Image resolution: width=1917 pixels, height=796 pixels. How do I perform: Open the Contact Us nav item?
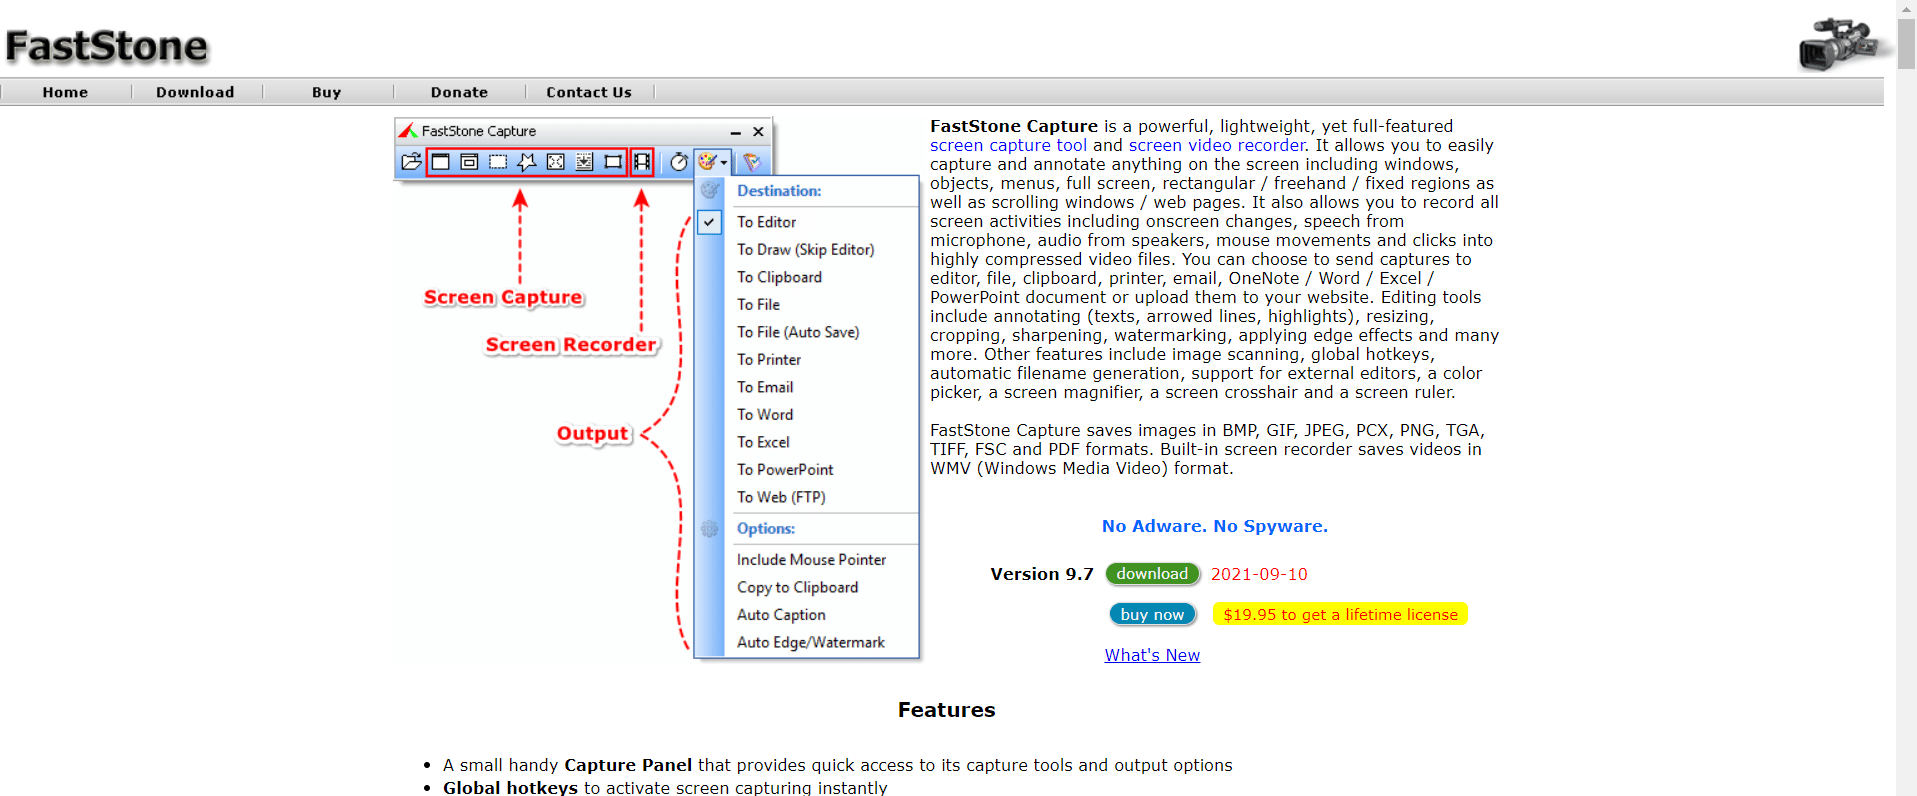(589, 92)
